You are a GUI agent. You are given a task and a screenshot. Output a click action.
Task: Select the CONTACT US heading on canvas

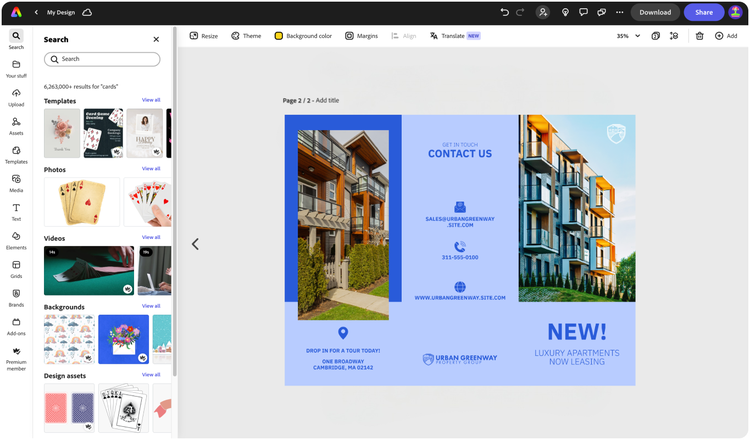(460, 154)
